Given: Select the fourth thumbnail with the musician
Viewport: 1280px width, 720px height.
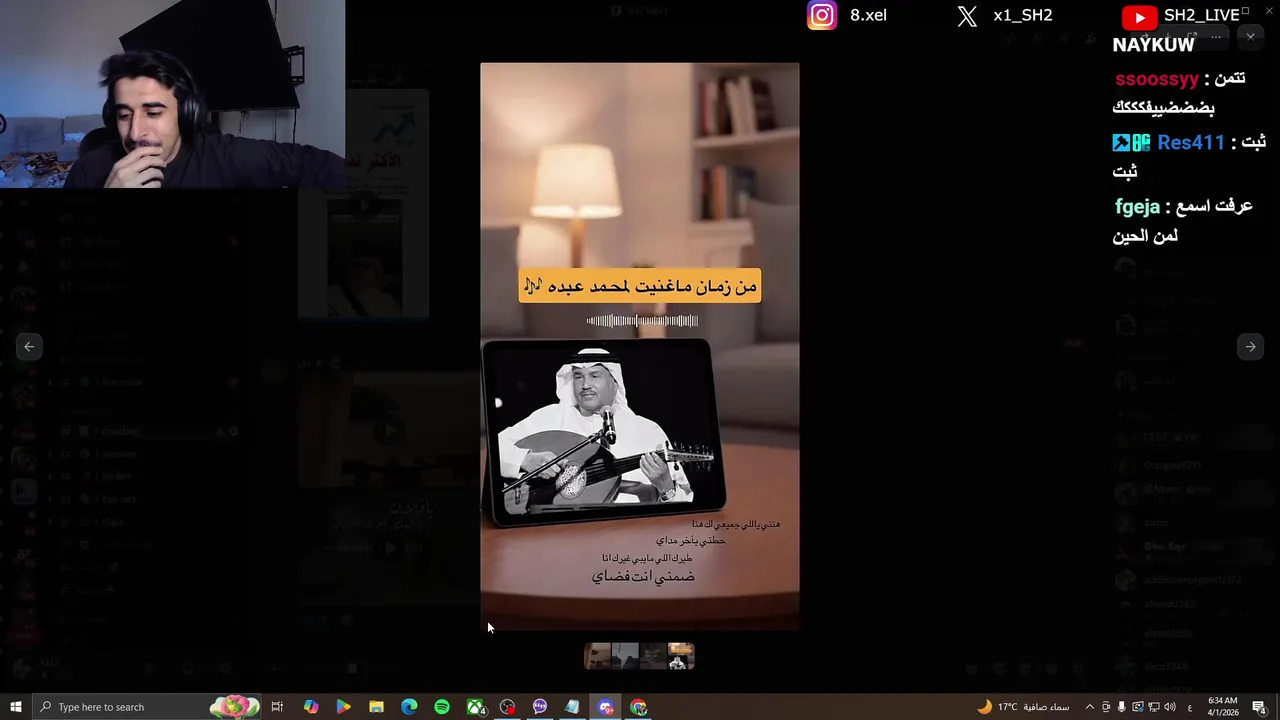Looking at the screenshot, I should point(681,656).
